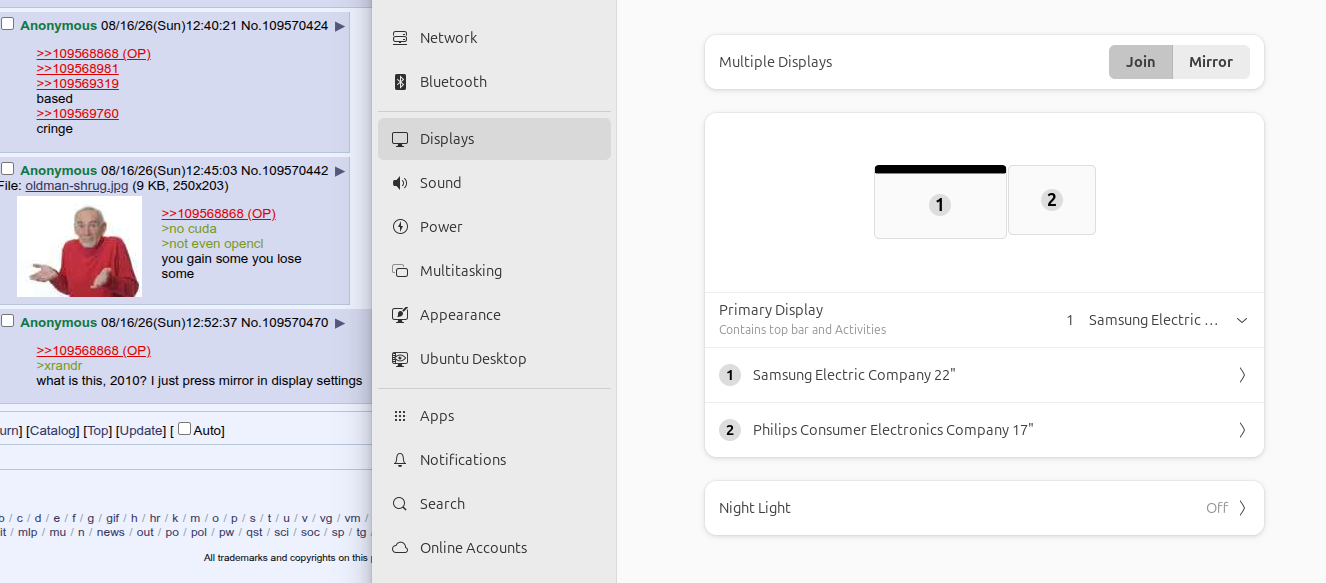
Task: Open post menu arrow for No.109570442
Action: coord(340,171)
